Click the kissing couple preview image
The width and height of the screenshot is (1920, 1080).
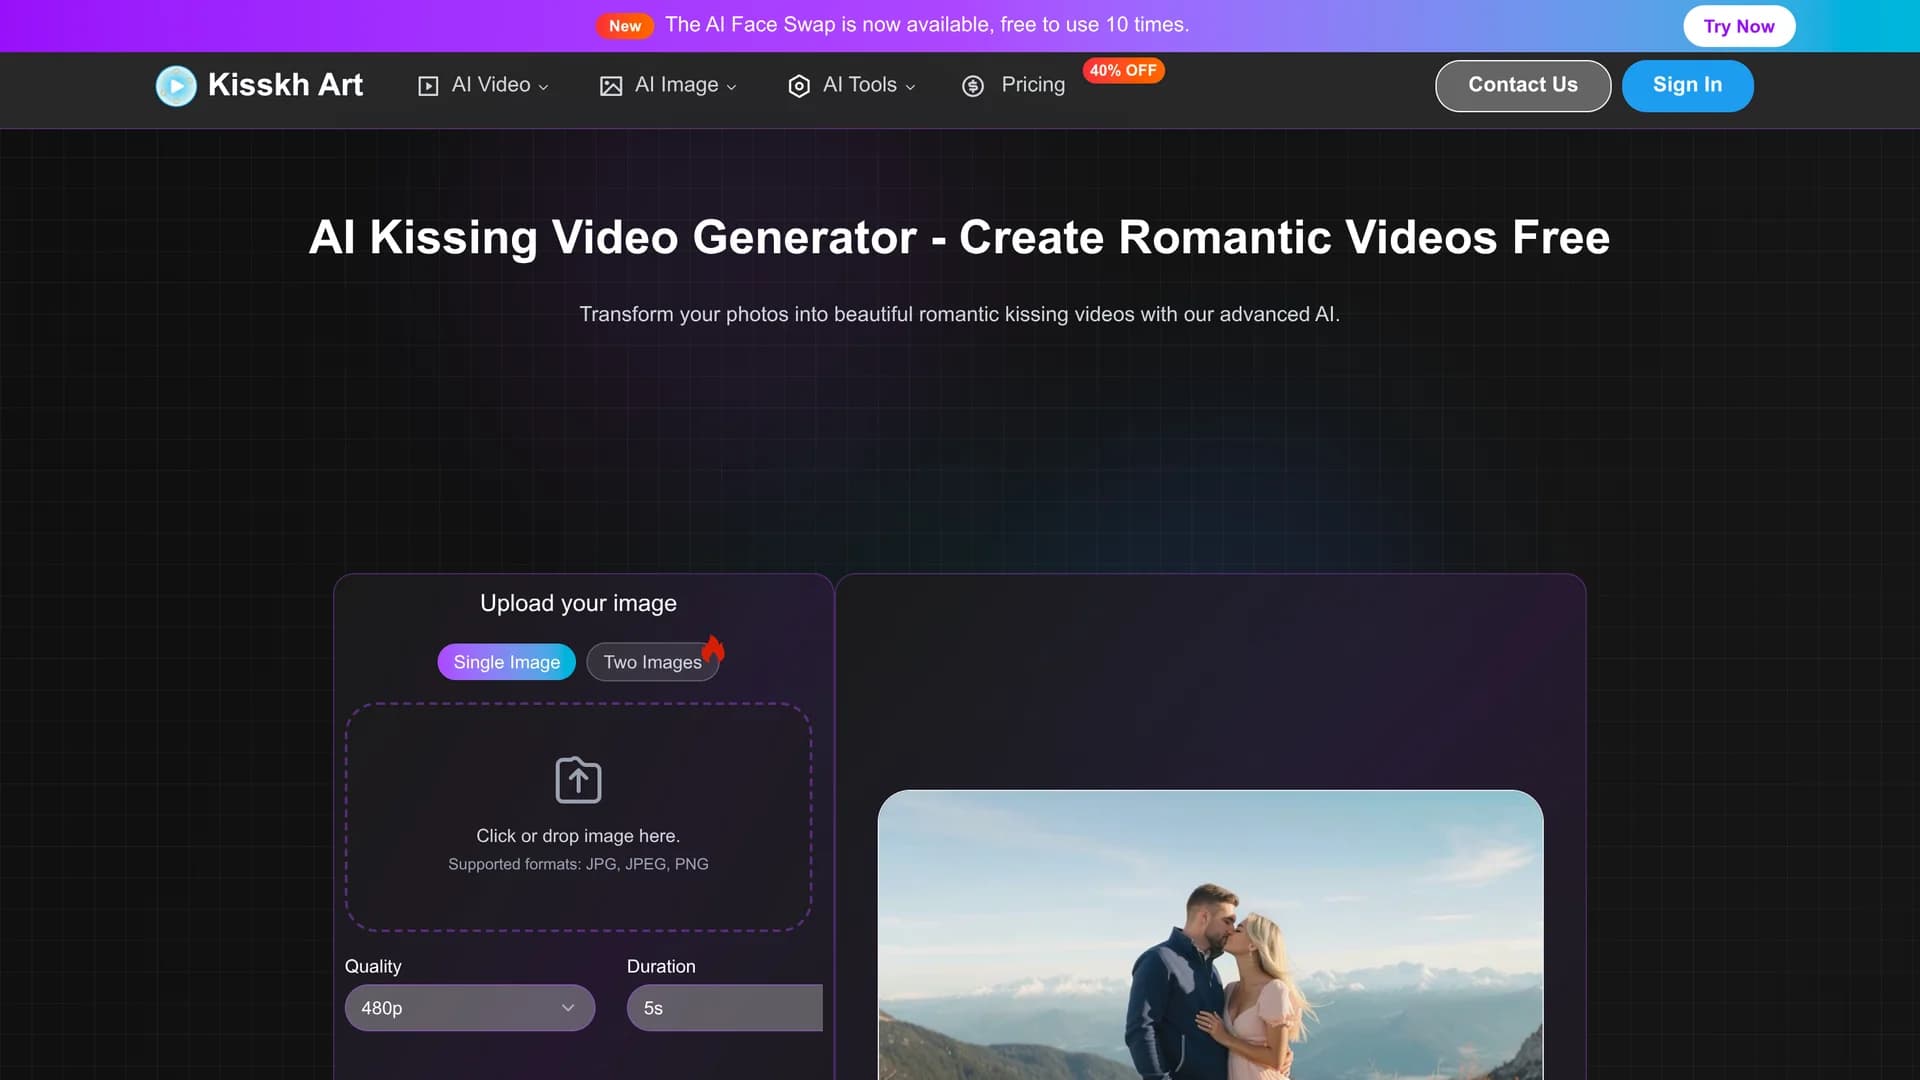coord(1210,935)
